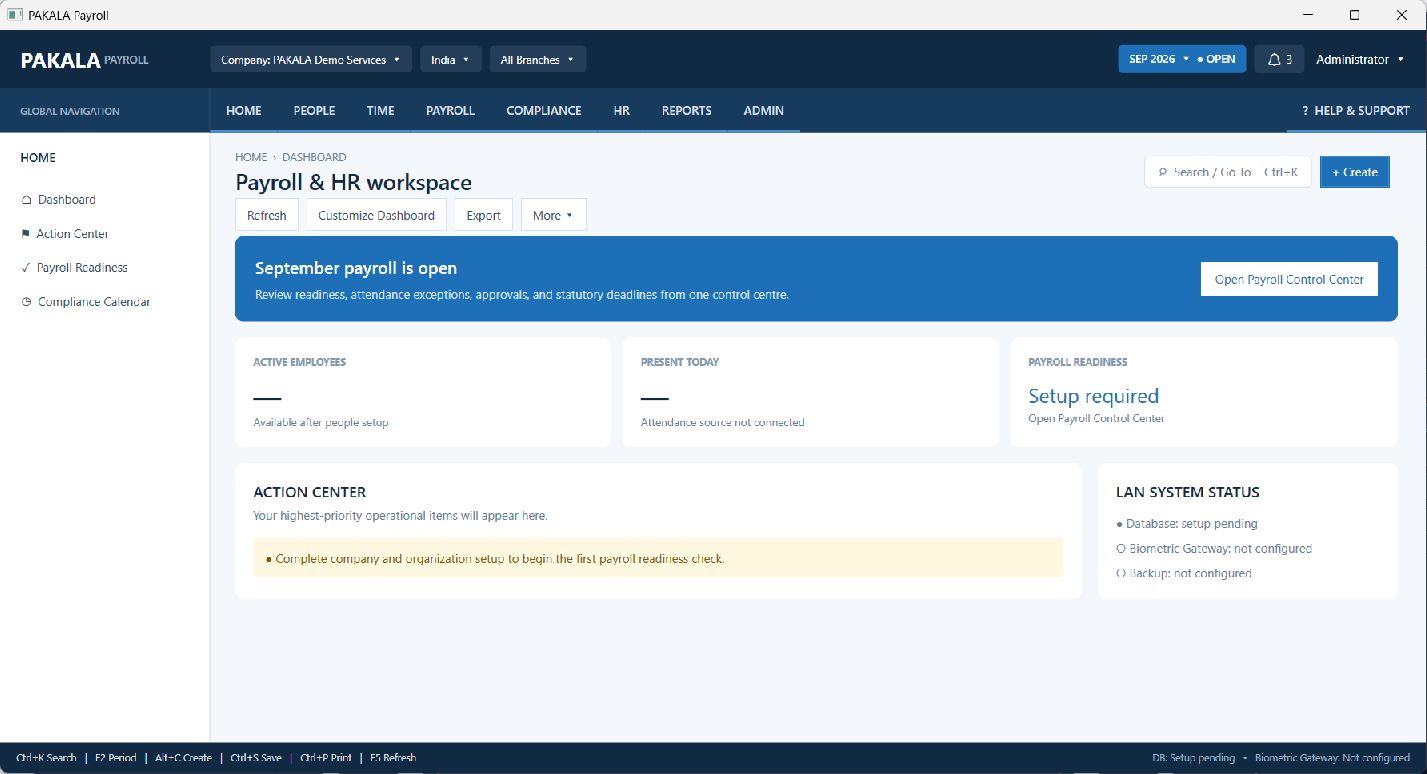
Task: Click the Refresh button
Action: click(x=267, y=215)
